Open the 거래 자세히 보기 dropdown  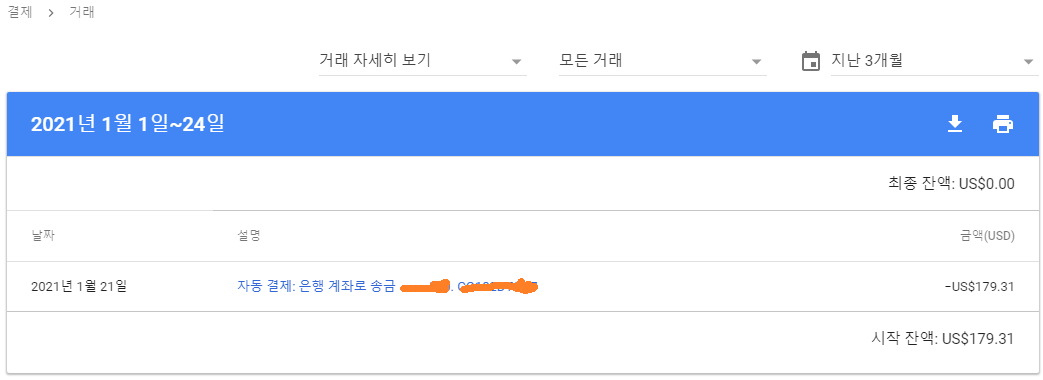click(422, 61)
